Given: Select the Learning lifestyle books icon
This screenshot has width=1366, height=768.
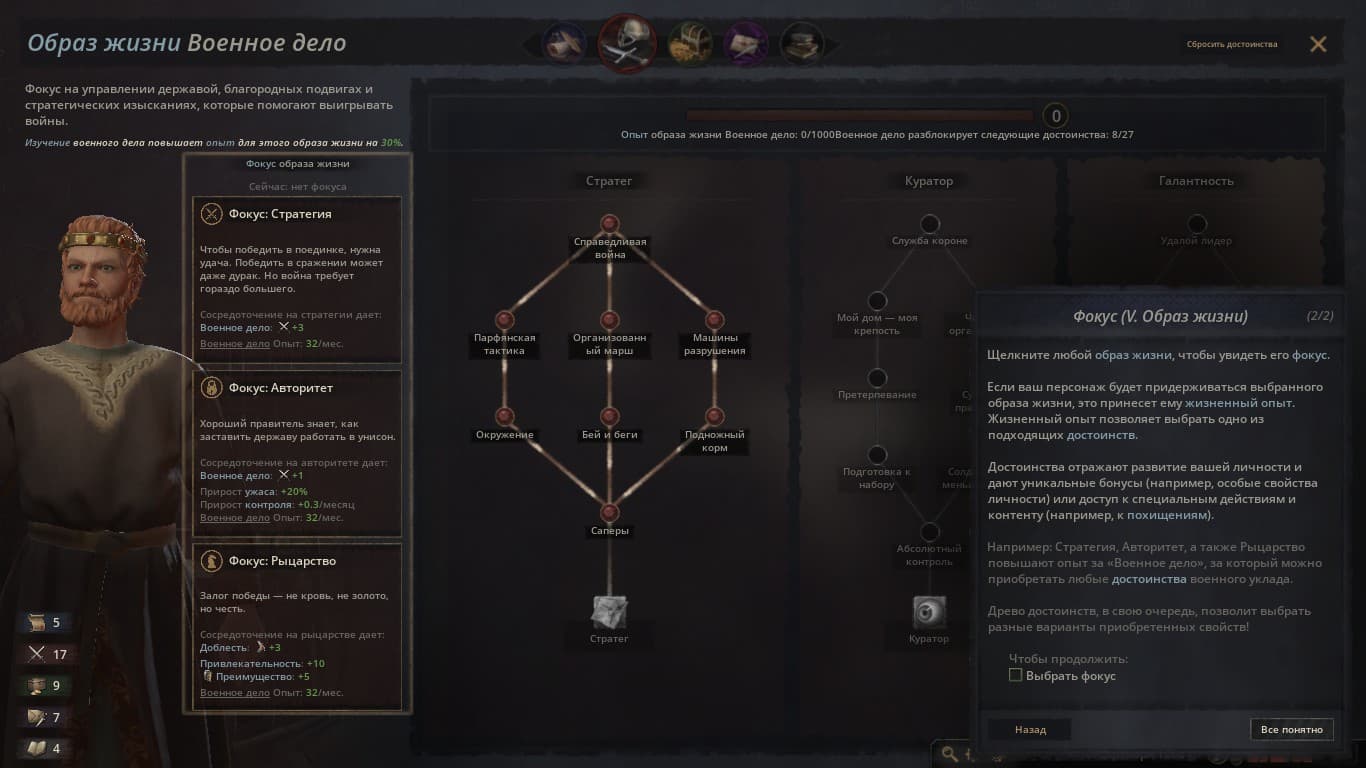Looking at the screenshot, I should coord(802,43).
